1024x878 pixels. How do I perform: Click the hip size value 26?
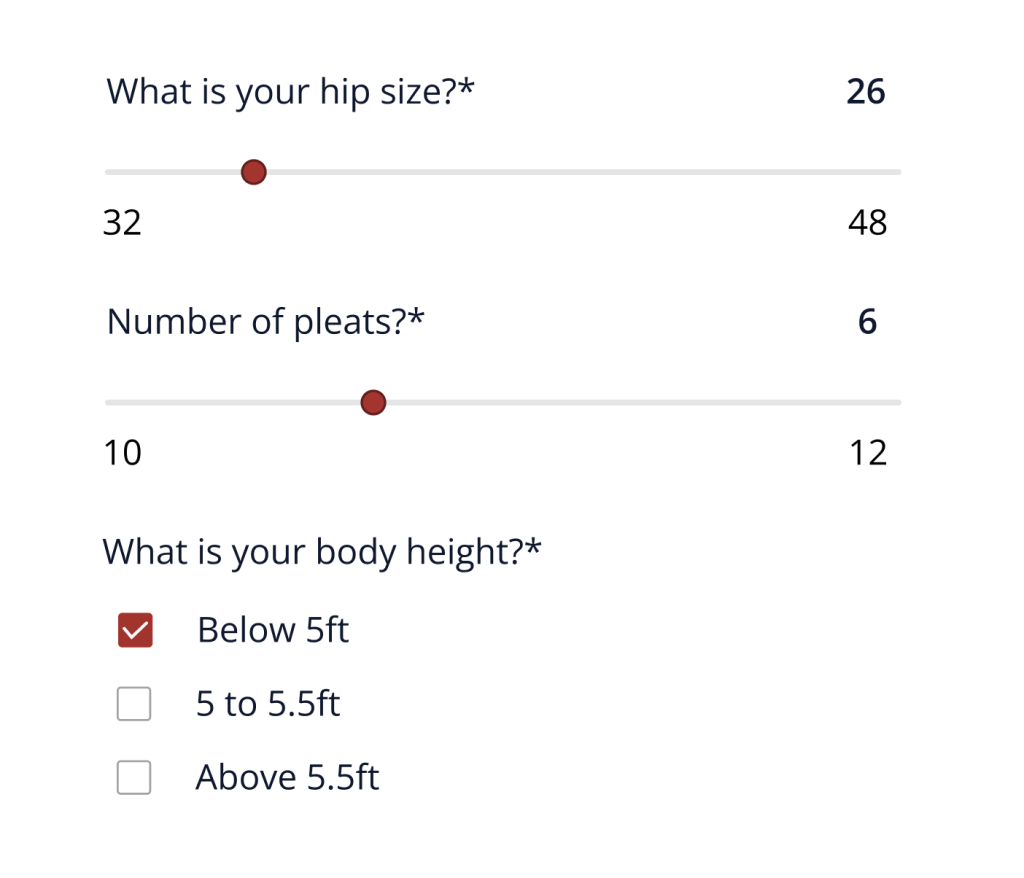coord(866,92)
